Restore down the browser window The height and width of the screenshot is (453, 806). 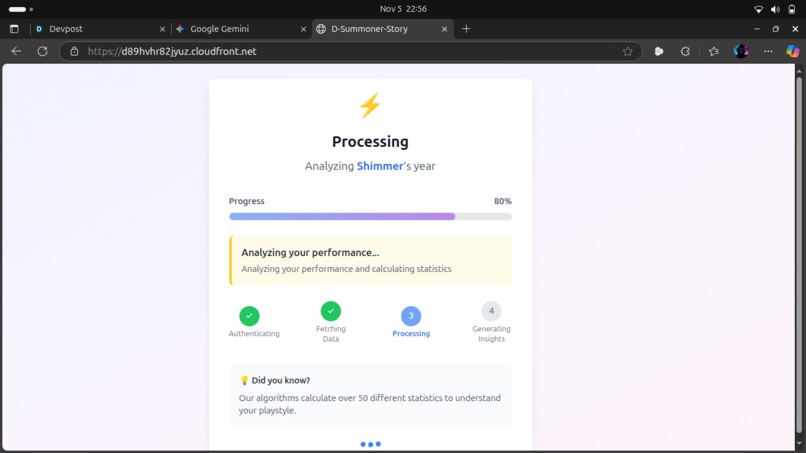click(x=776, y=29)
